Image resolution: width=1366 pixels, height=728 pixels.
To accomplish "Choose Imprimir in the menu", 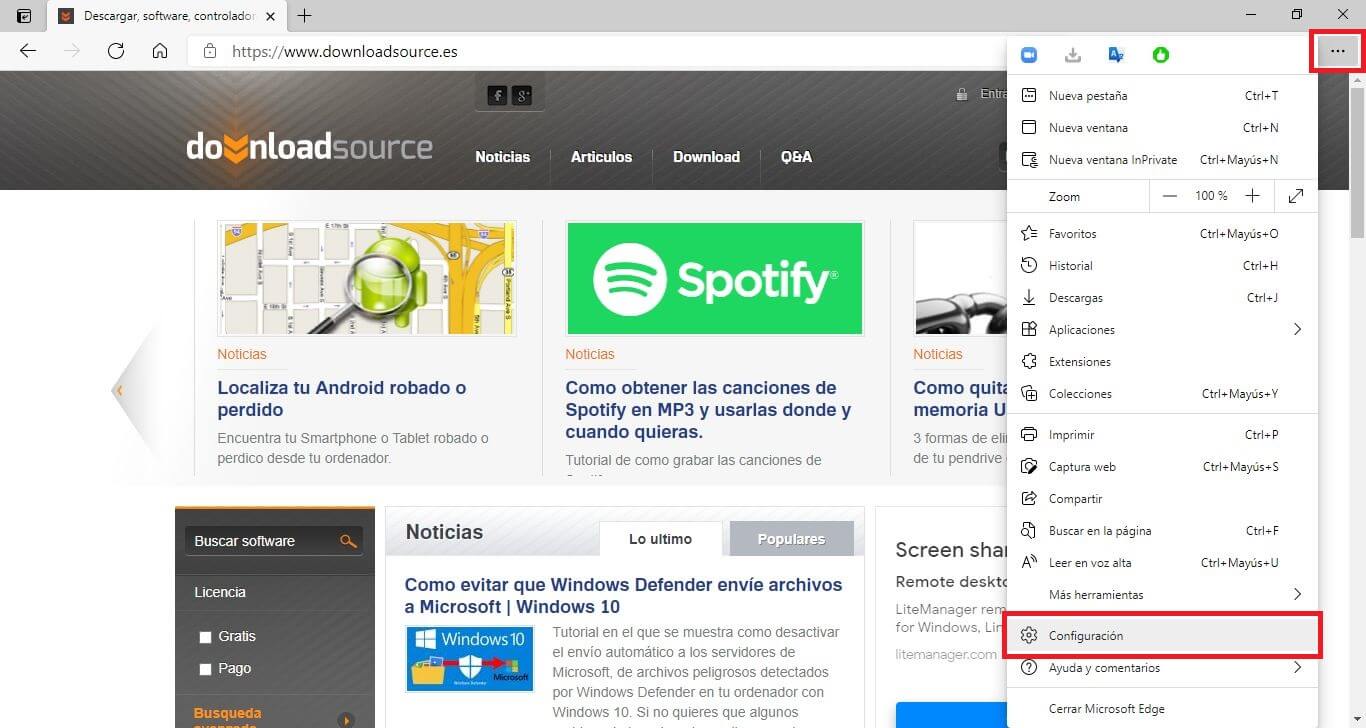I will (1162, 435).
